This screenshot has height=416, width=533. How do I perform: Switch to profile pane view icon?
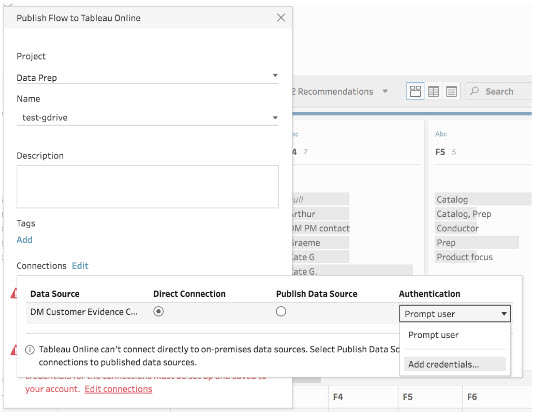click(415, 91)
